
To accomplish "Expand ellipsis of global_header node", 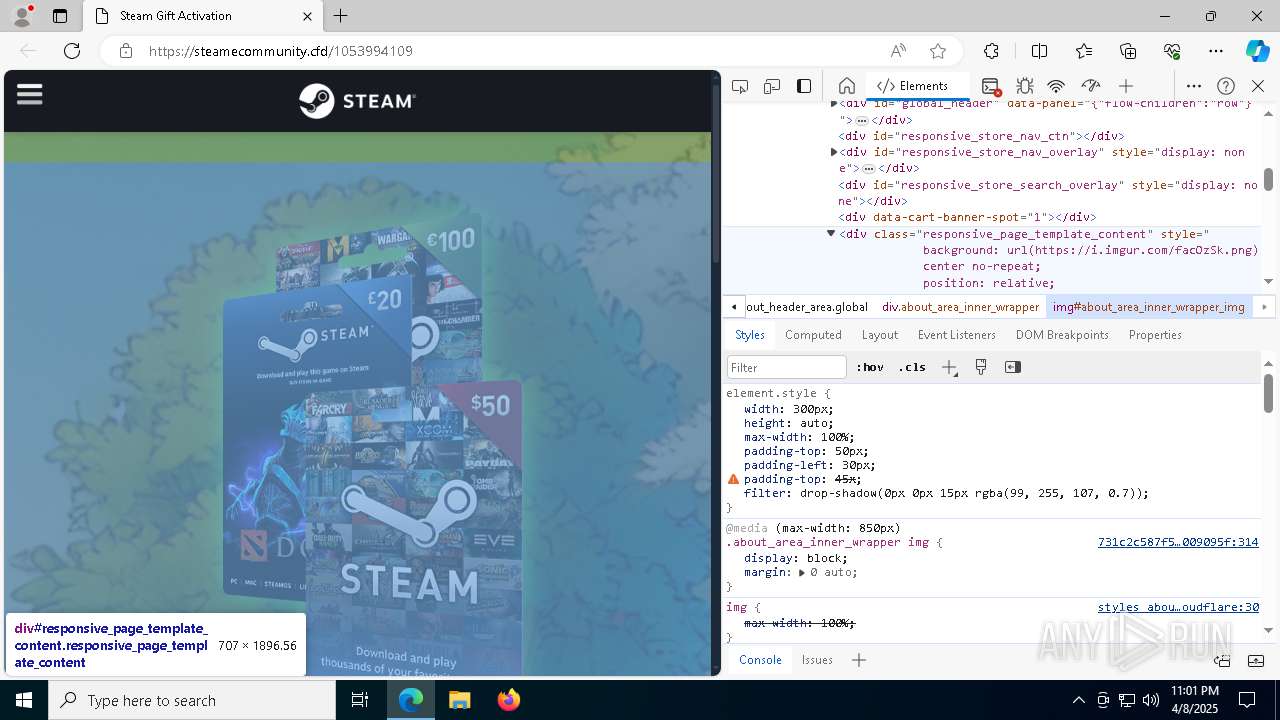I will [x=862, y=120].
